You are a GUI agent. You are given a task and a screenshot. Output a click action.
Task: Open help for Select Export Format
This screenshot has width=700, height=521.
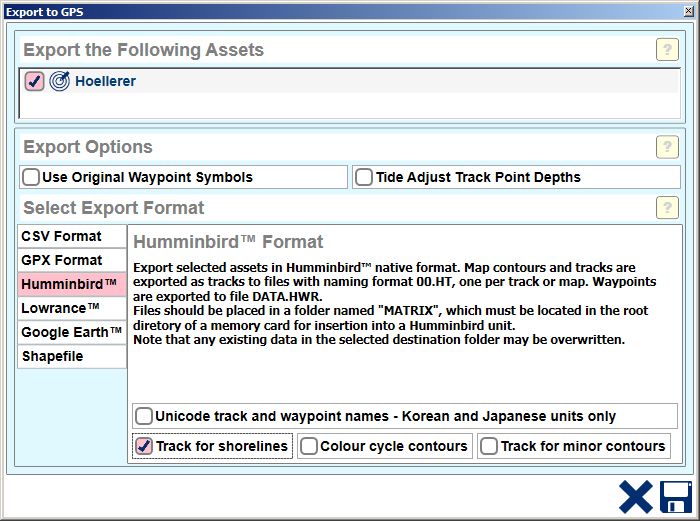coord(667,208)
